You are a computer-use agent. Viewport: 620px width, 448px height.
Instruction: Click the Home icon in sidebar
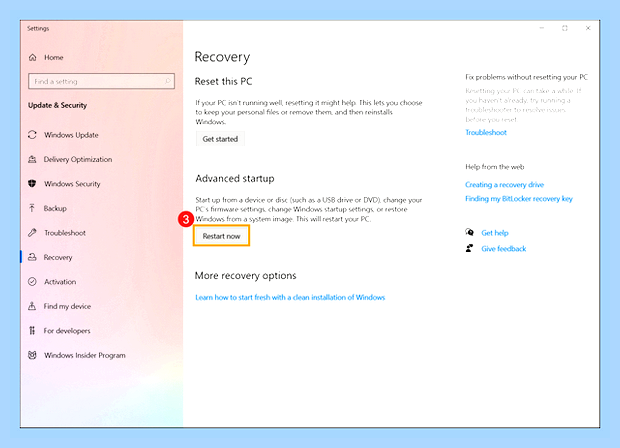click(32, 57)
